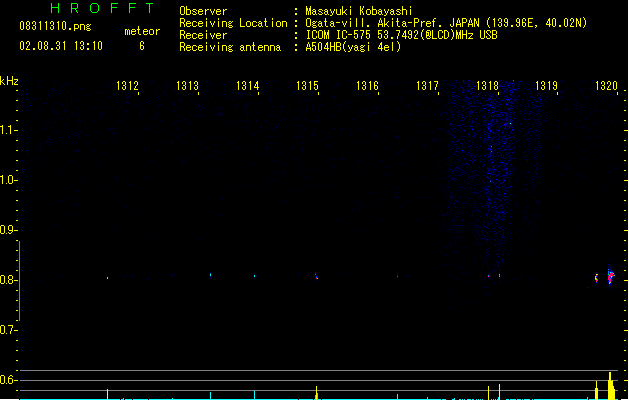Click the strong red meteor echo near 1320

tap(611, 277)
